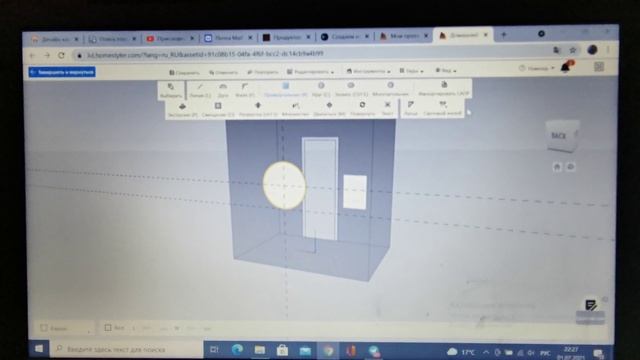
Task: Choose the tool left of Grid array
Action: tap(411, 109)
